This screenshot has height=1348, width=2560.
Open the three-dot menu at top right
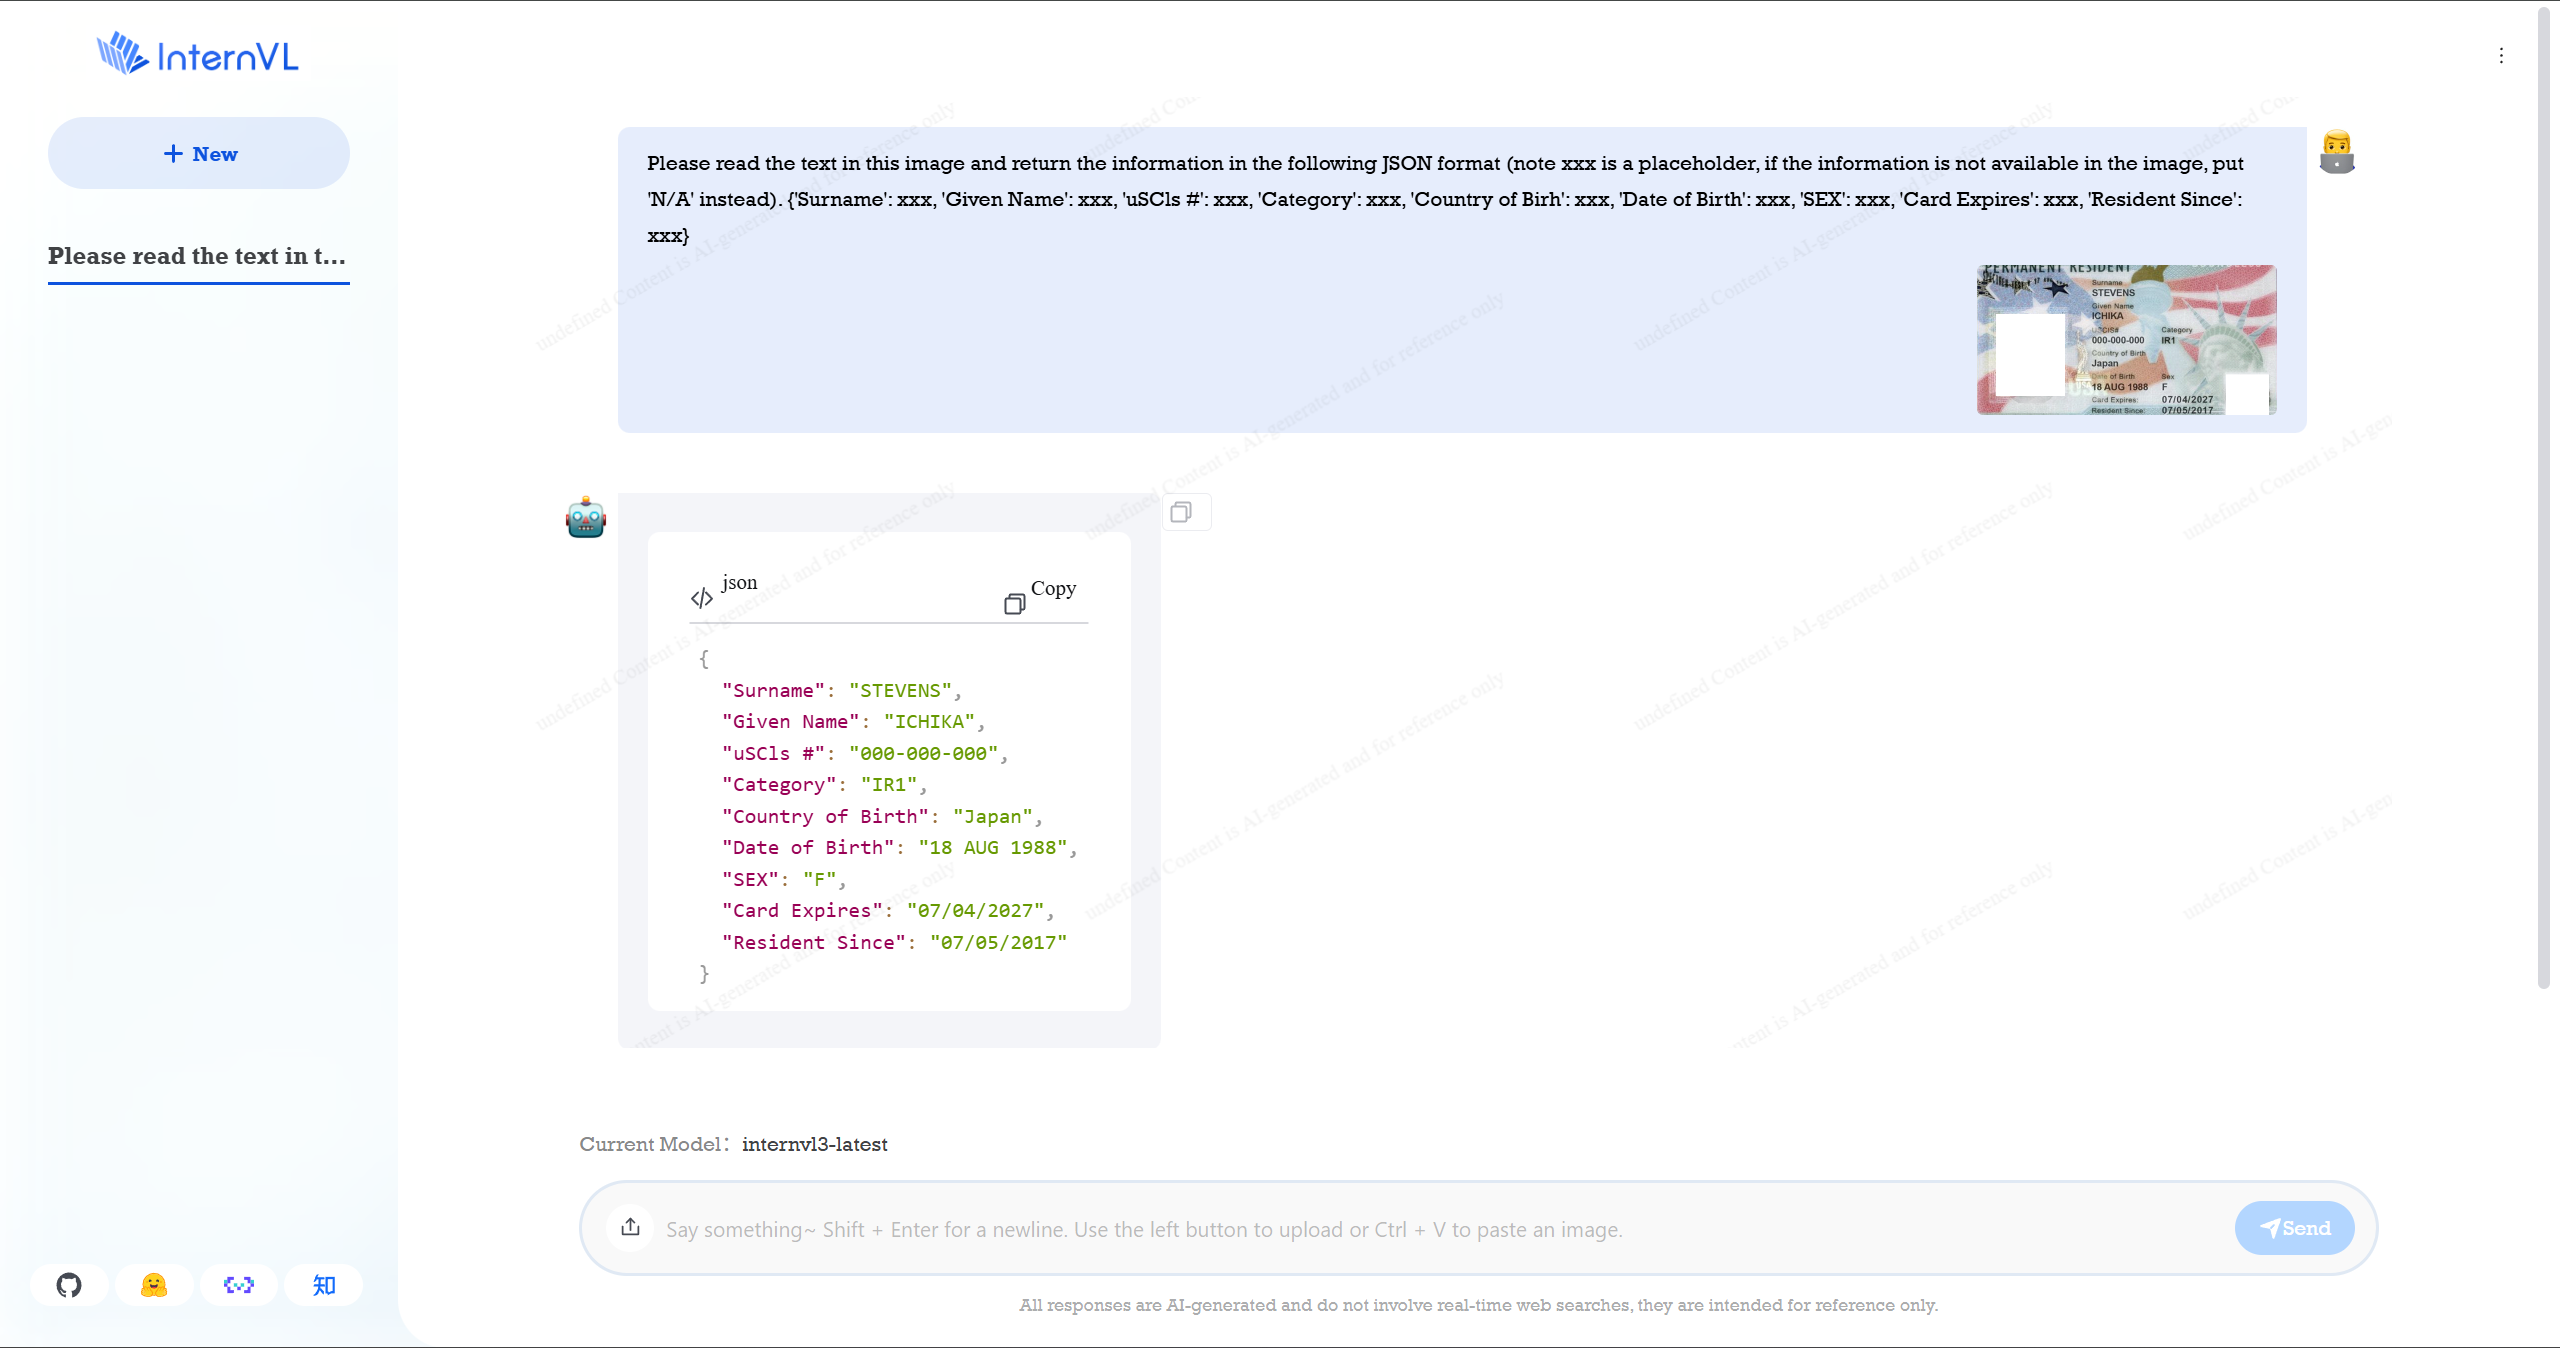(2501, 56)
